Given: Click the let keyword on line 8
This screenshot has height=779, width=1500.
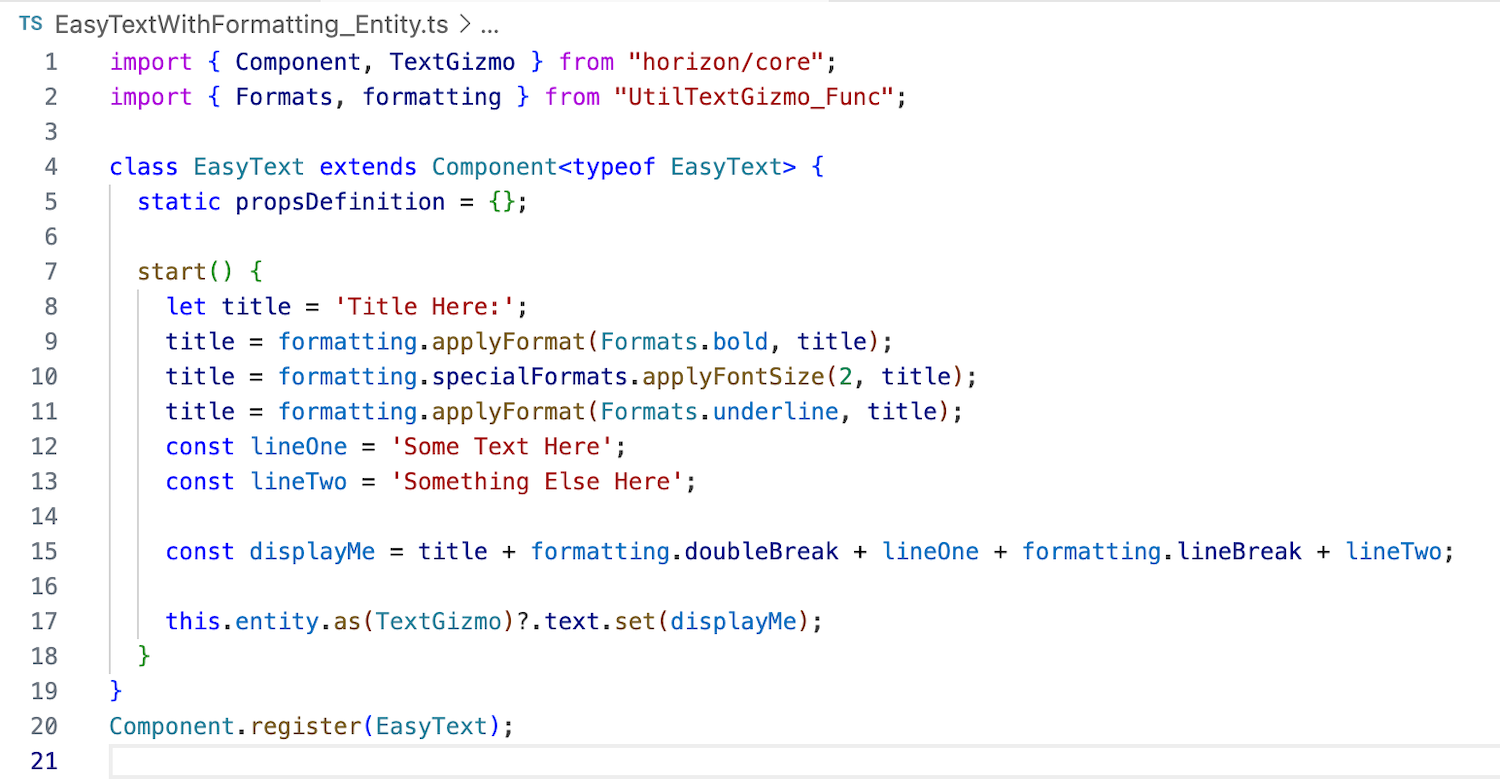Looking at the screenshot, I should (186, 307).
